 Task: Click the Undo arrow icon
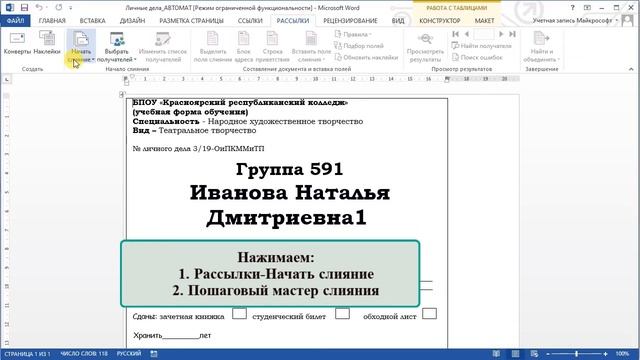click(38, 7)
